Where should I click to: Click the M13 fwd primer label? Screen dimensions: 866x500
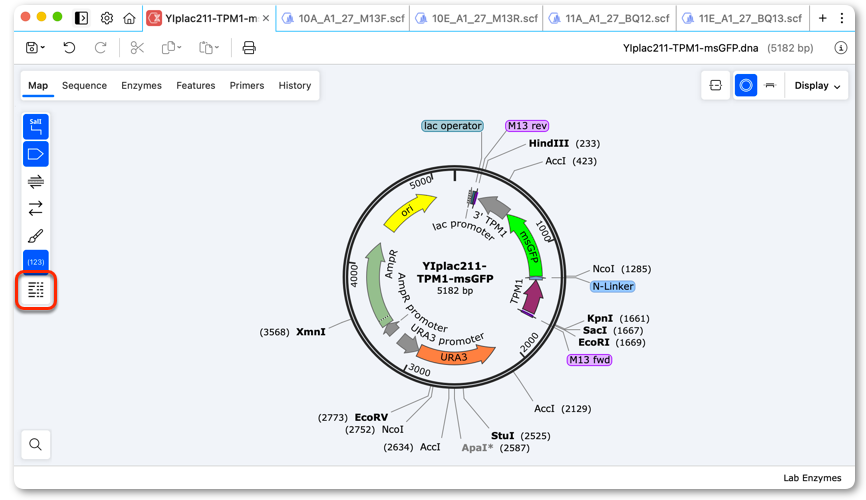tap(589, 360)
